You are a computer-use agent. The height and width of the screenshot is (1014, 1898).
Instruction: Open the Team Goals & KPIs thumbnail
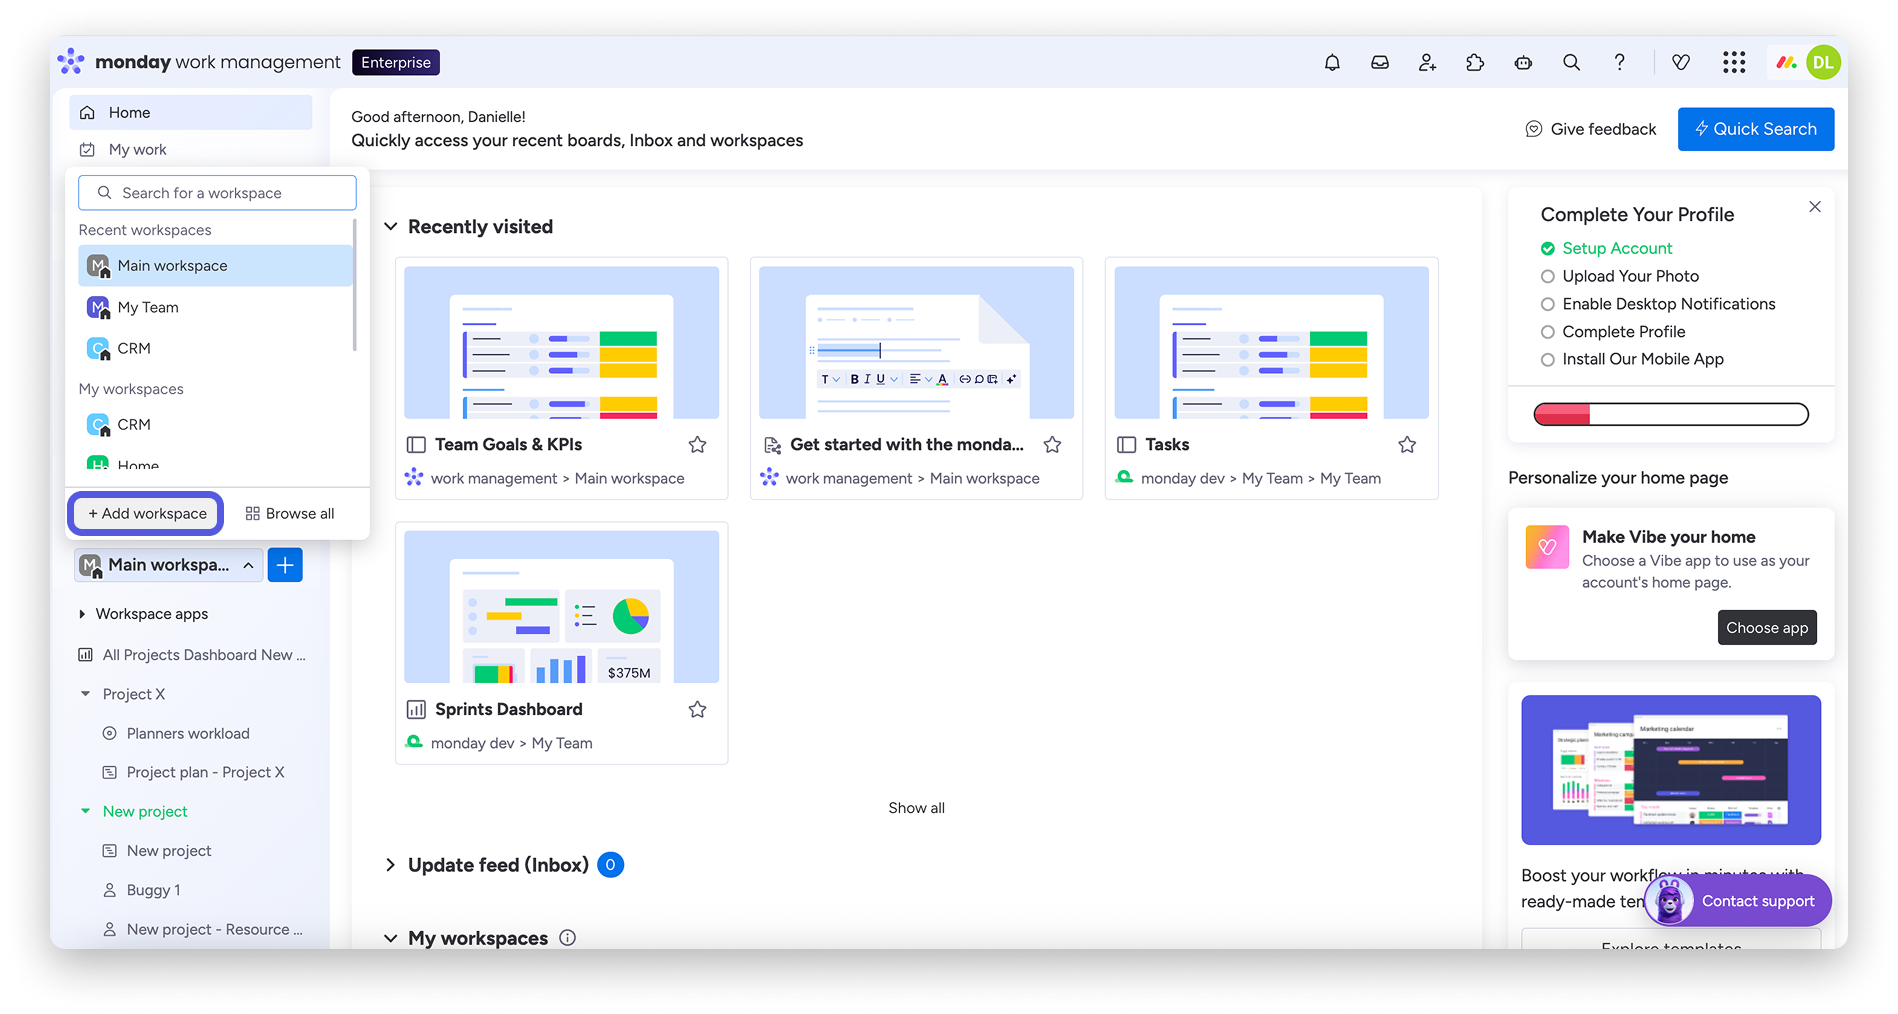[561, 342]
